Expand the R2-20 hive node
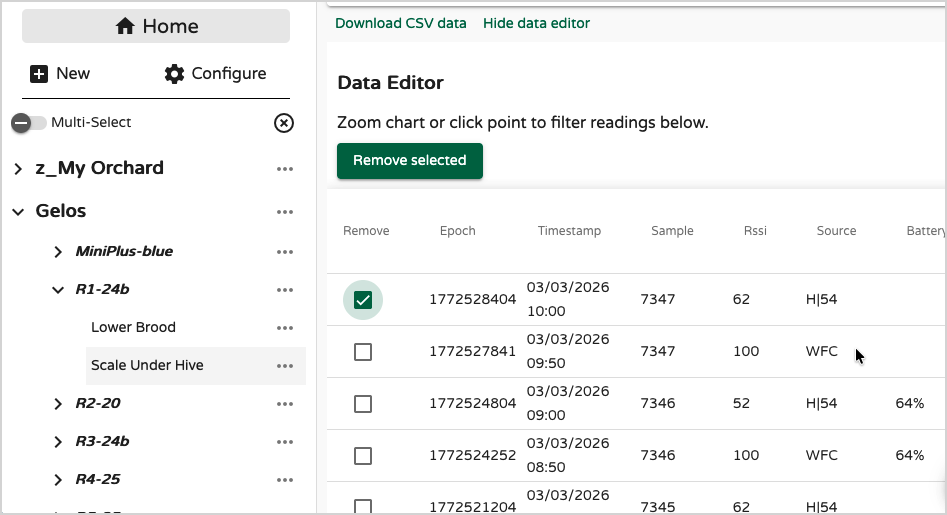947x515 pixels. [58, 404]
